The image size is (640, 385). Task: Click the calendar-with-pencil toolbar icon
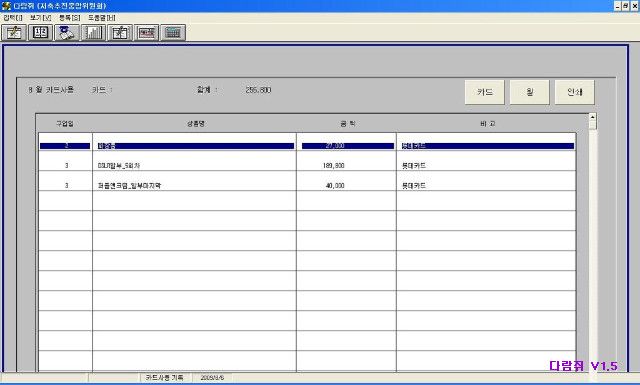tap(120, 33)
